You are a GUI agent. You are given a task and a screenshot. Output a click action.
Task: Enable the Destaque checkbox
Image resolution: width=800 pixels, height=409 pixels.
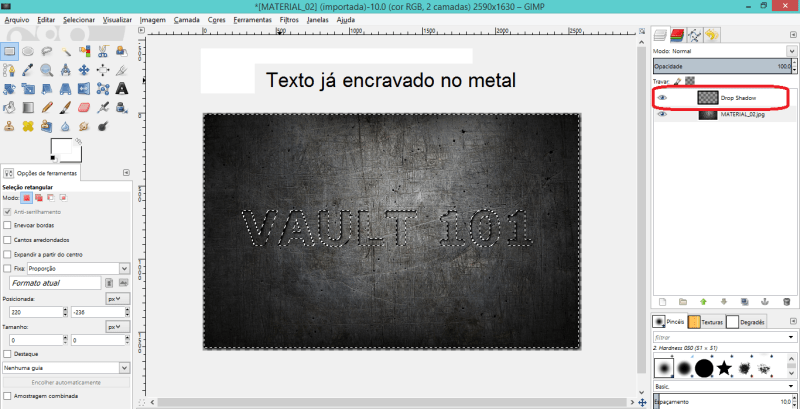(x=7, y=353)
